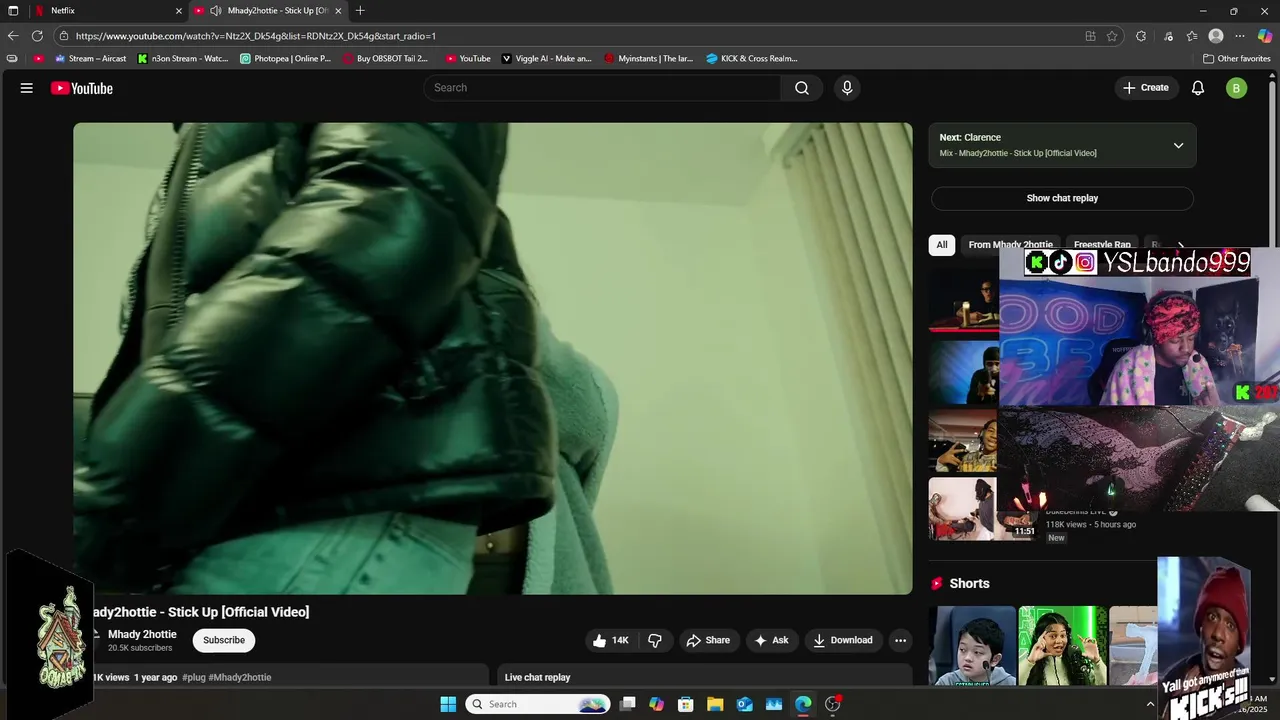Click the main video player
The width and height of the screenshot is (1280, 720).
[x=493, y=359]
